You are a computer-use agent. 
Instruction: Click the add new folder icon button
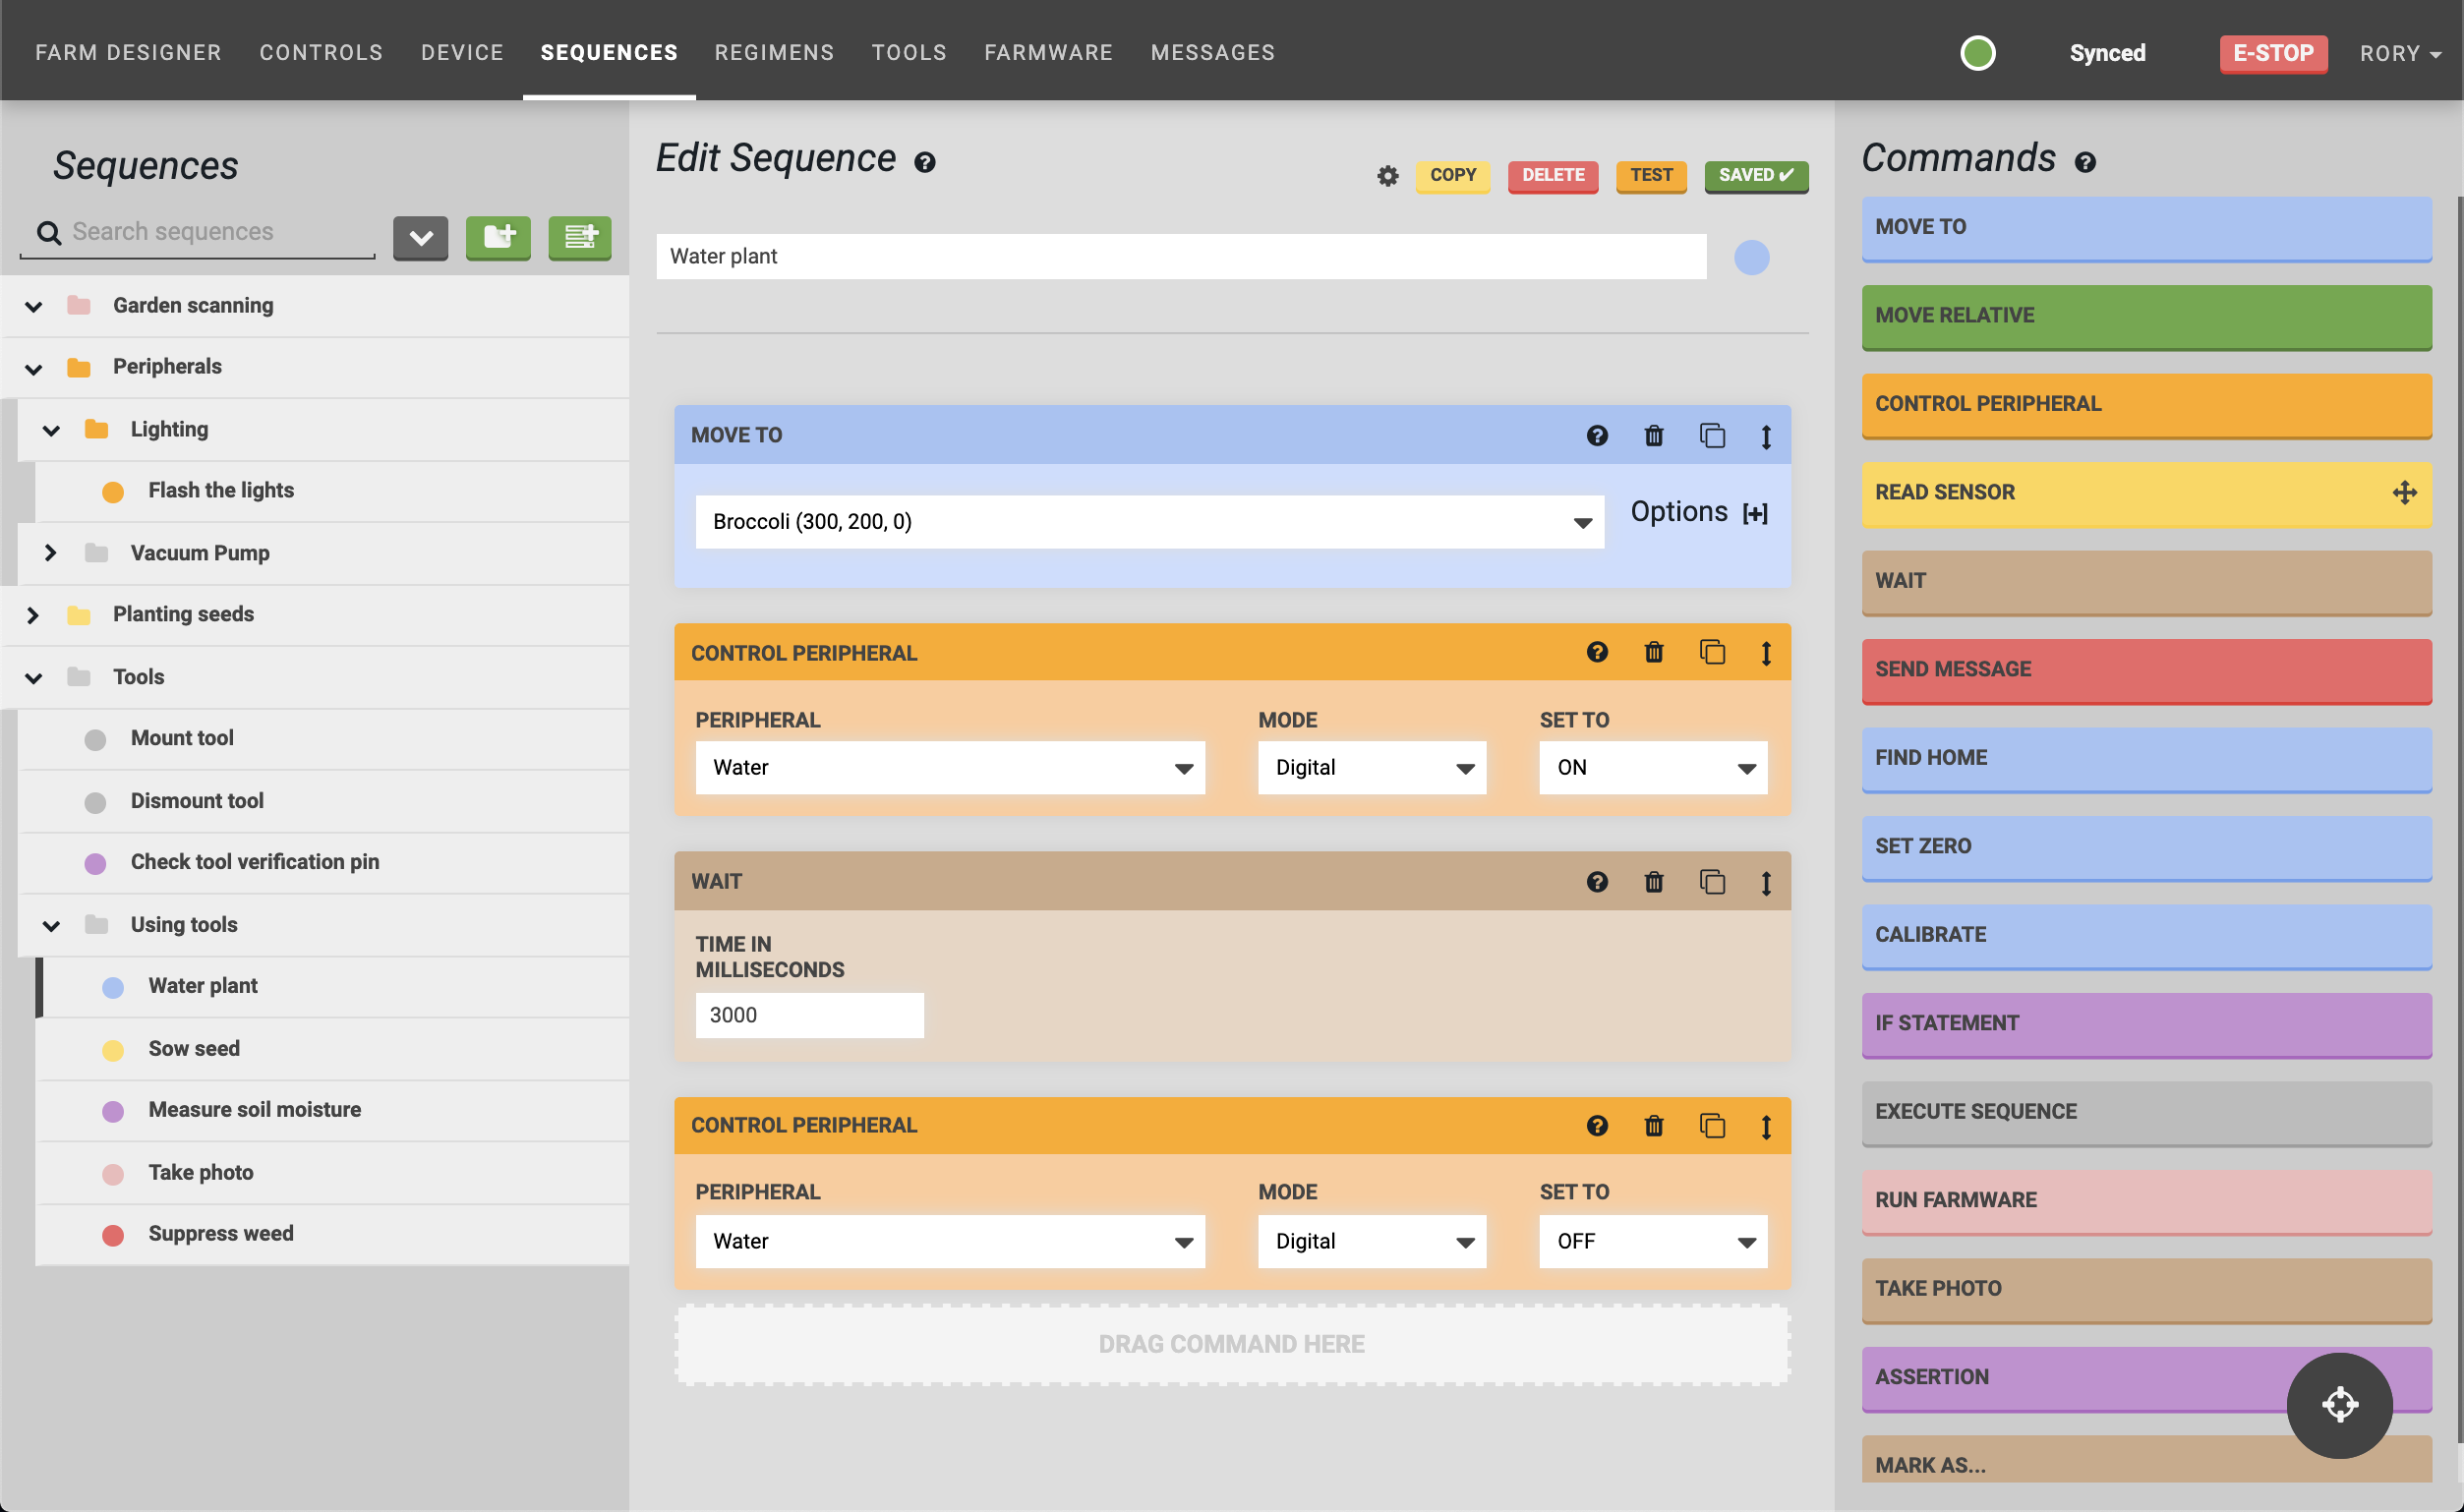pyautogui.click(x=498, y=237)
